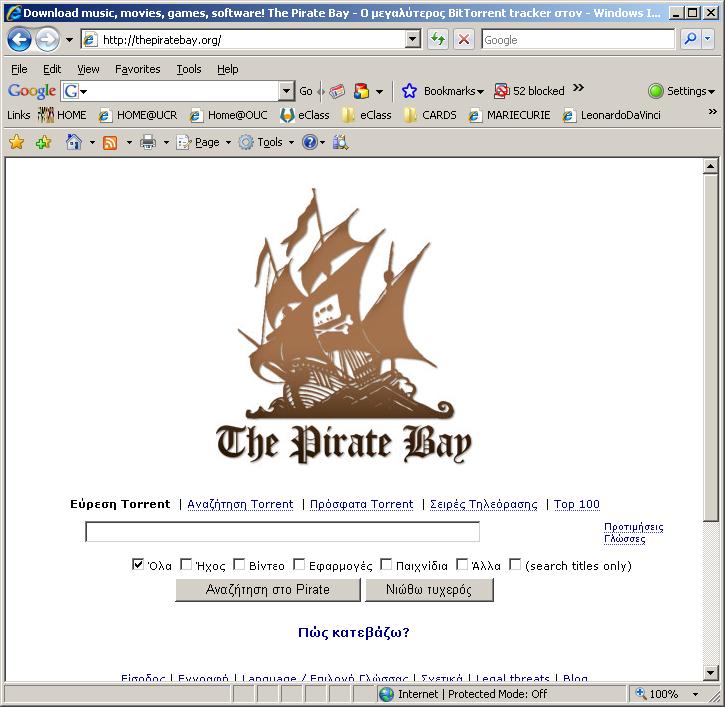
Task: Open the View menu
Action: (88, 69)
